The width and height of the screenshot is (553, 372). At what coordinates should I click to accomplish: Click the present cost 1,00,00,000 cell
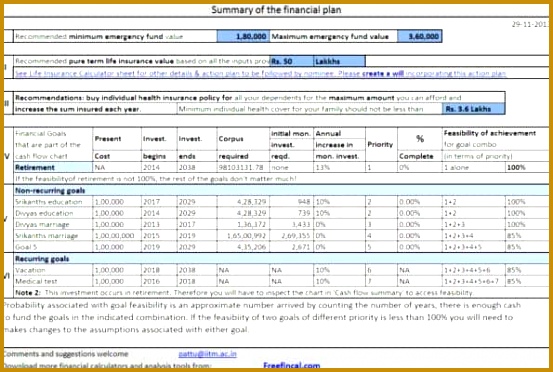point(117,236)
